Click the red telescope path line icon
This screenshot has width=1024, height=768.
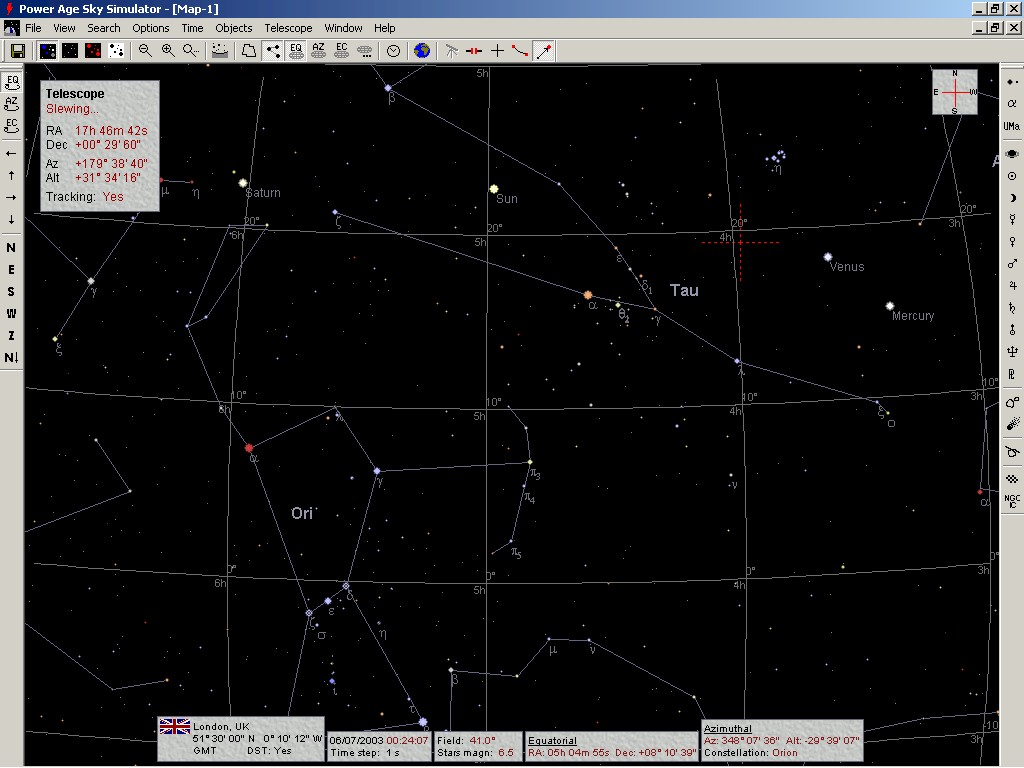coord(520,51)
